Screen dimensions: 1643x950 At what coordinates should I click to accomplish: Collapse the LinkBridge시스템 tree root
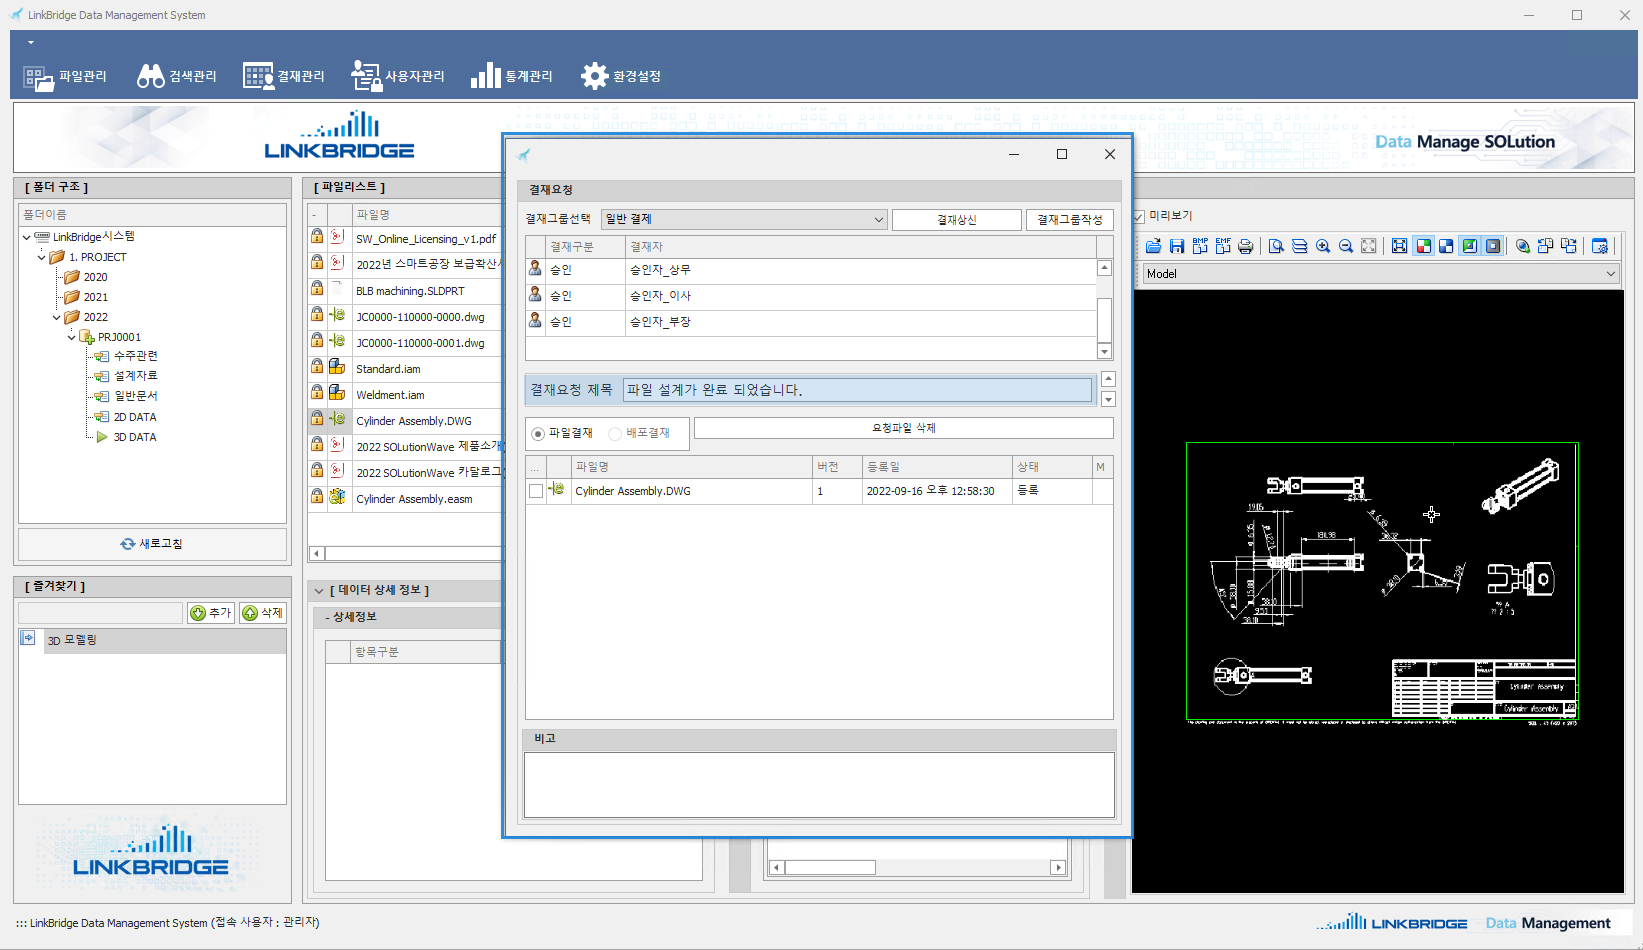26,237
